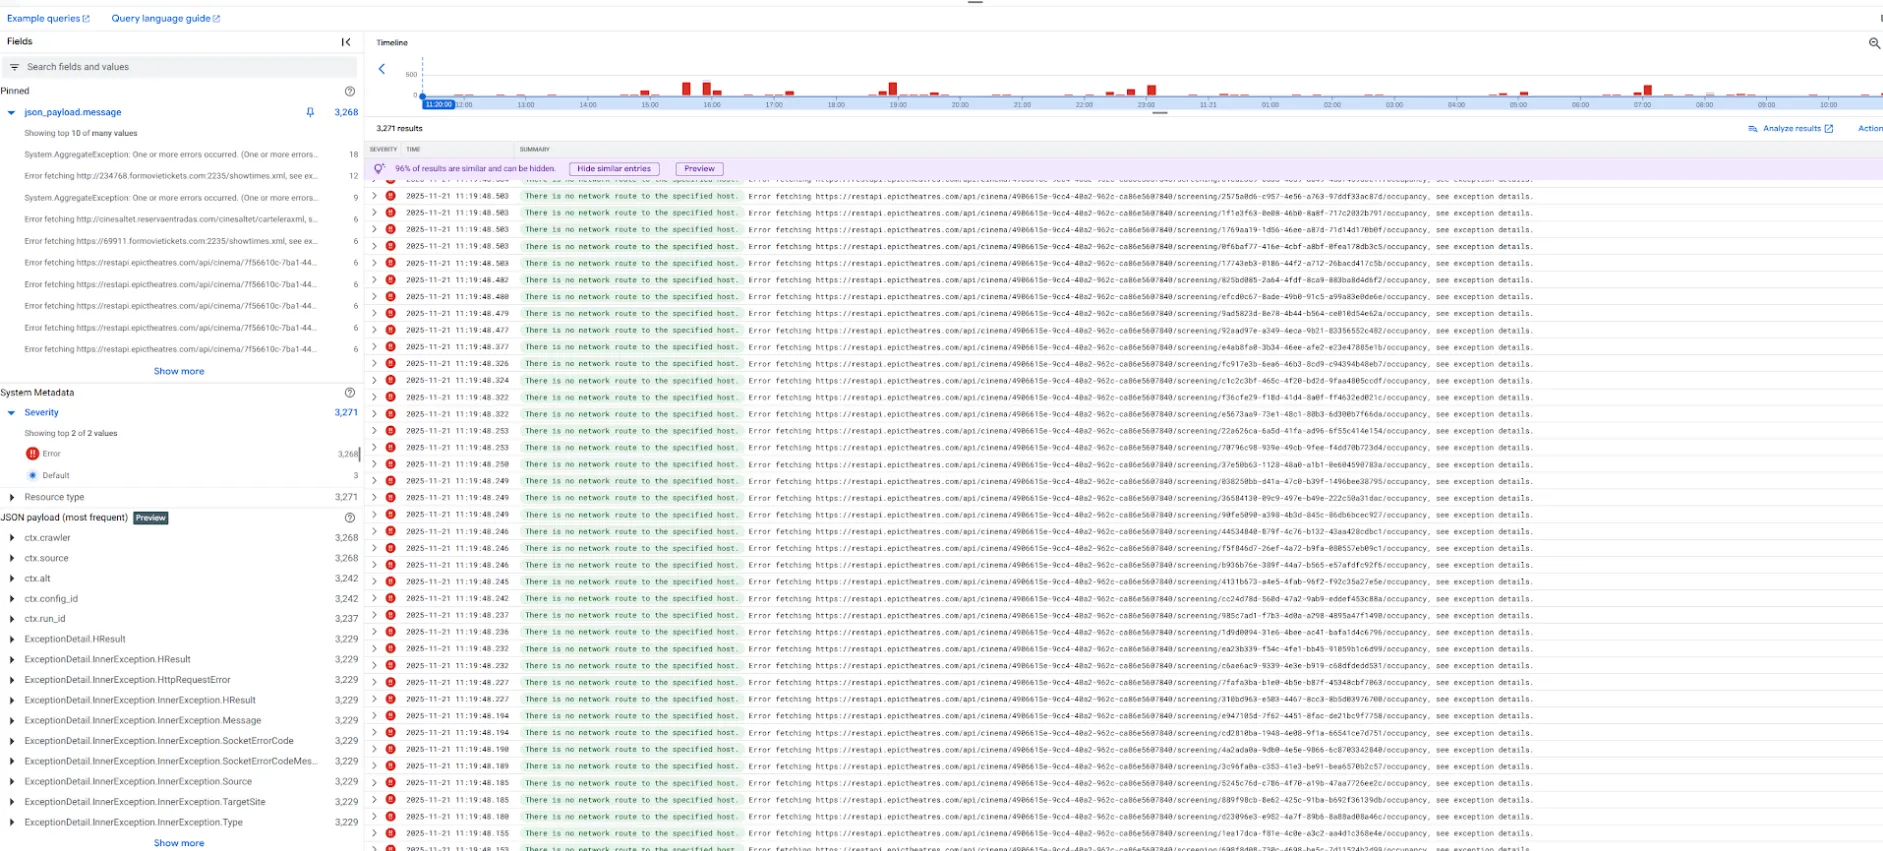Click the Preview button in the similarity banner
The width and height of the screenshot is (1883, 851).
tap(699, 169)
